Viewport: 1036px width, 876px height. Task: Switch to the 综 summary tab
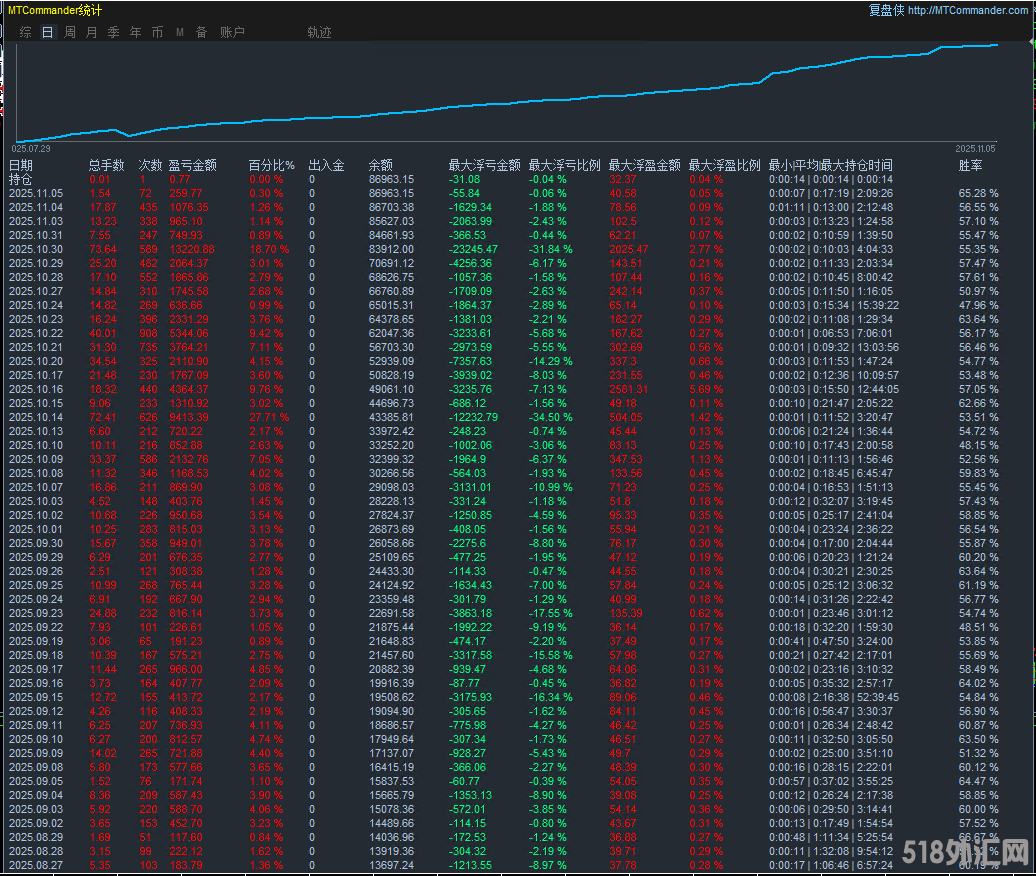pos(26,32)
